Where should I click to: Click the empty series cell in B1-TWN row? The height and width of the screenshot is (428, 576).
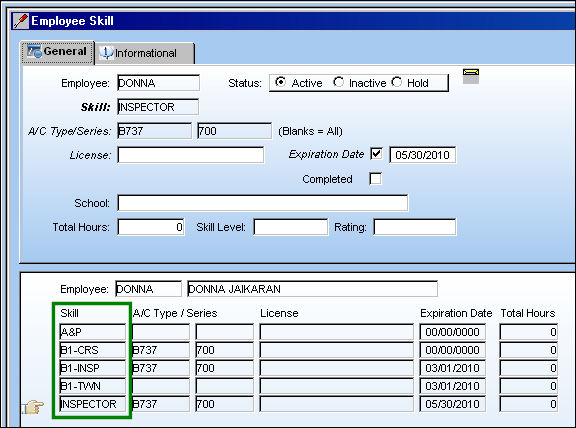[224, 386]
